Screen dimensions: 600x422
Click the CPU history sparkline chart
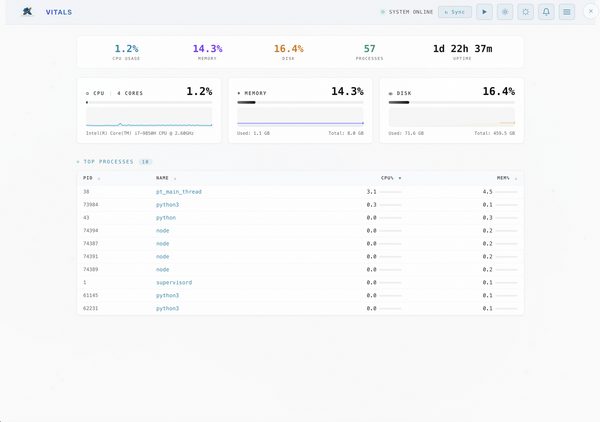point(149,117)
